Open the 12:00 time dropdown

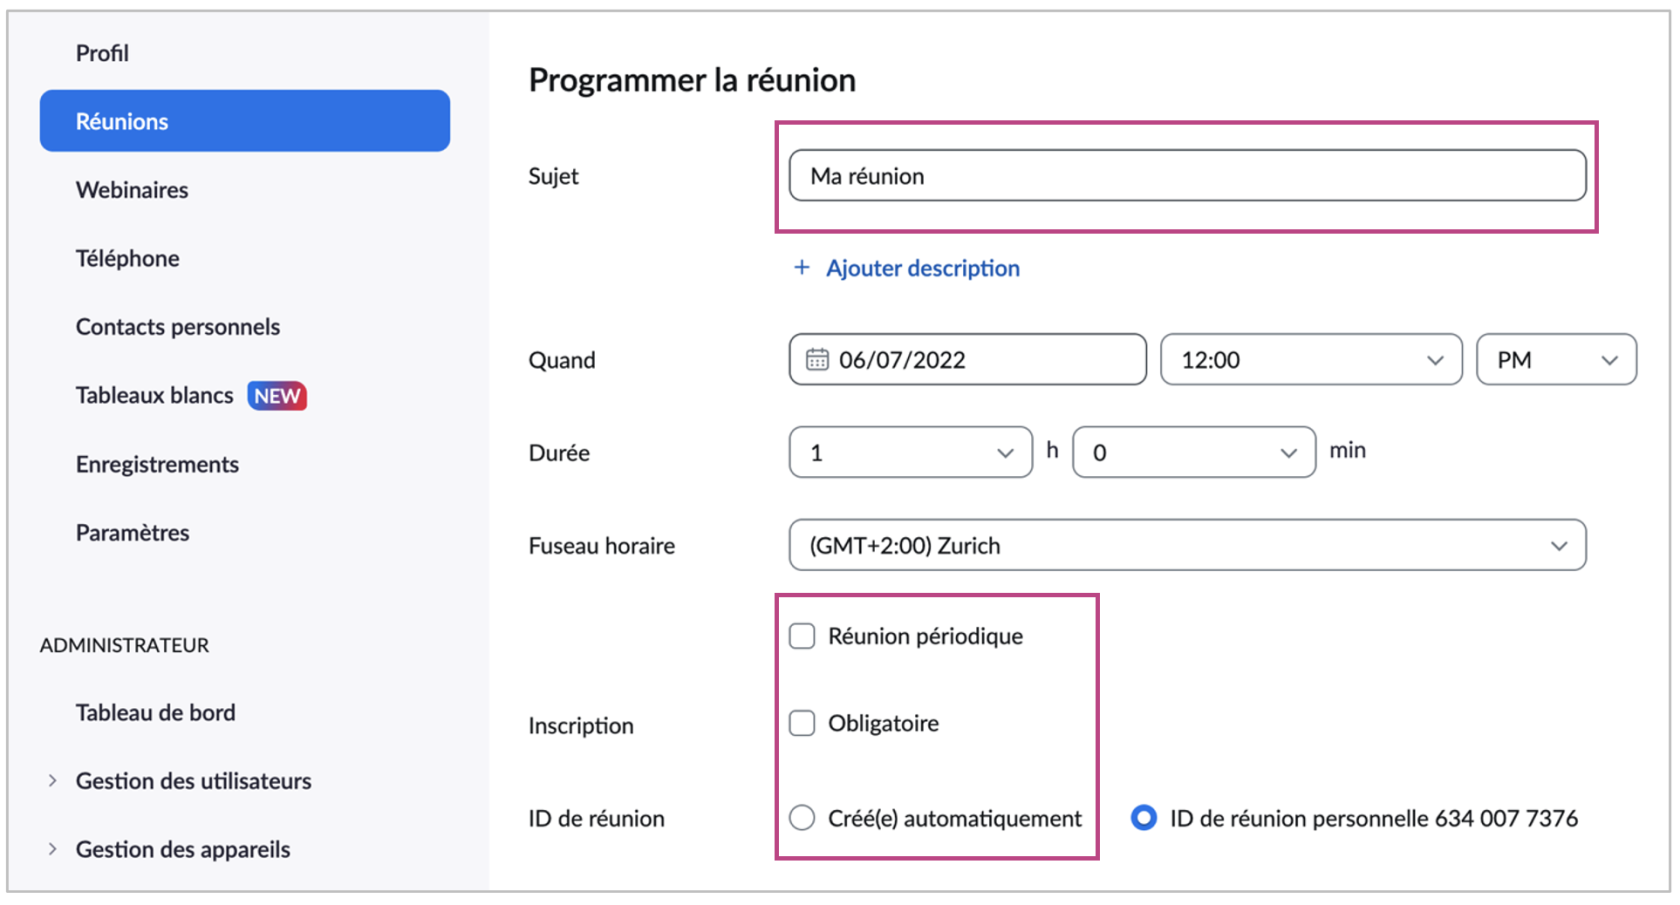pyautogui.click(x=1310, y=360)
